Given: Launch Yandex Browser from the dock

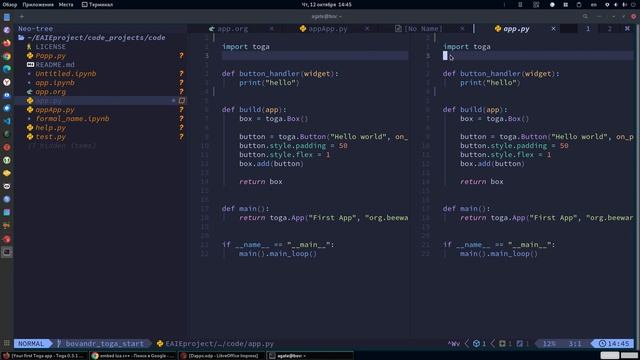Looking at the screenshot, I should tap(7, 82).
